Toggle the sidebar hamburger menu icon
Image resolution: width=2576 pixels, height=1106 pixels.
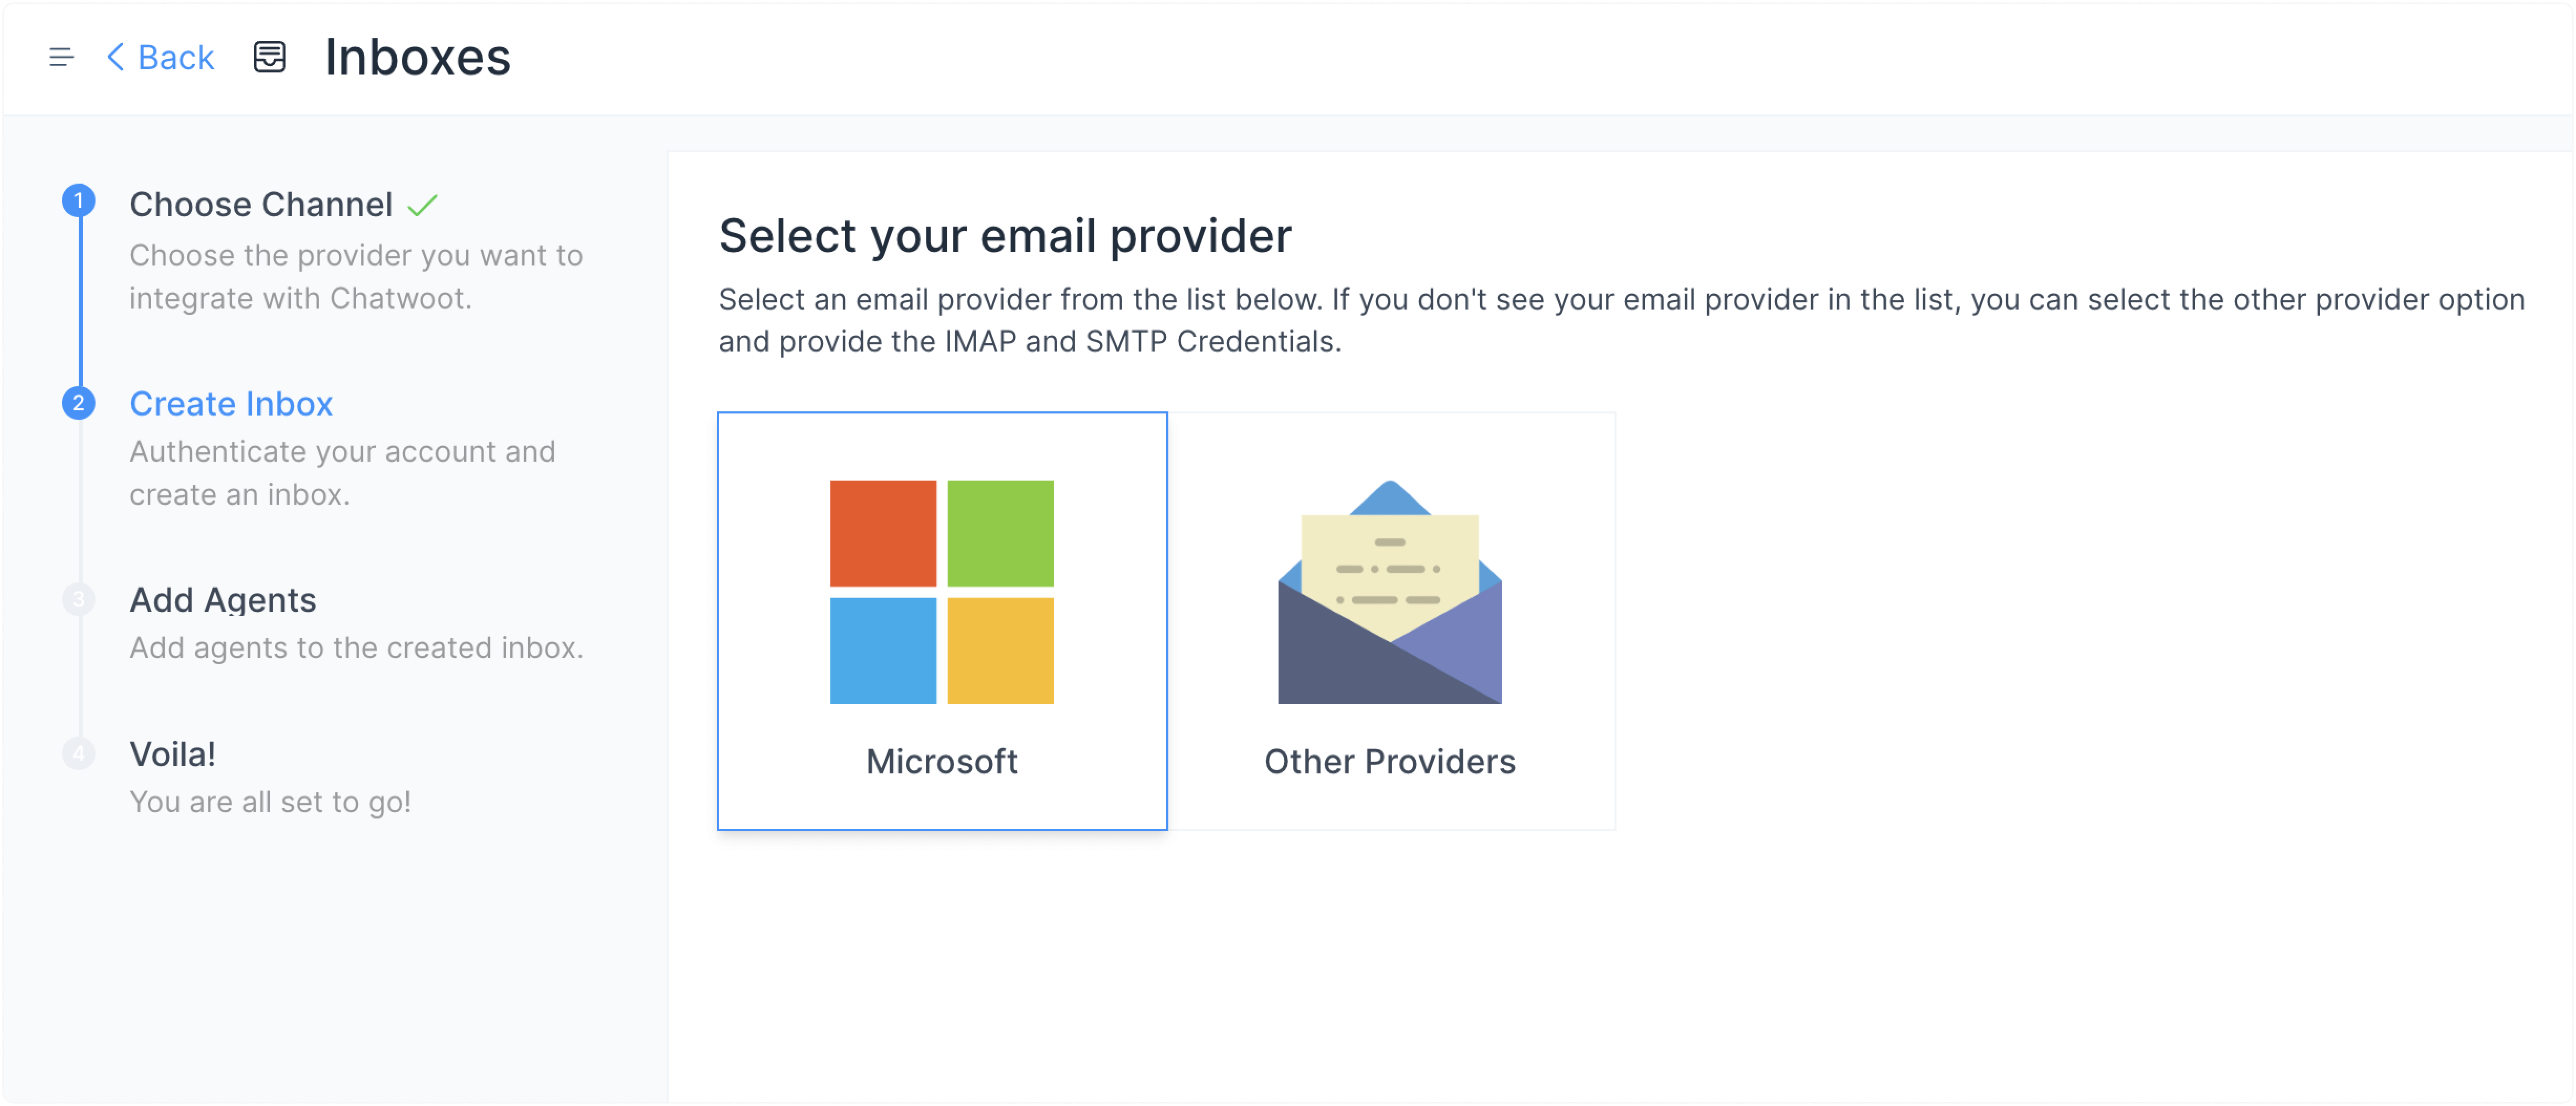pyautogui.click(x=61, y=57)
